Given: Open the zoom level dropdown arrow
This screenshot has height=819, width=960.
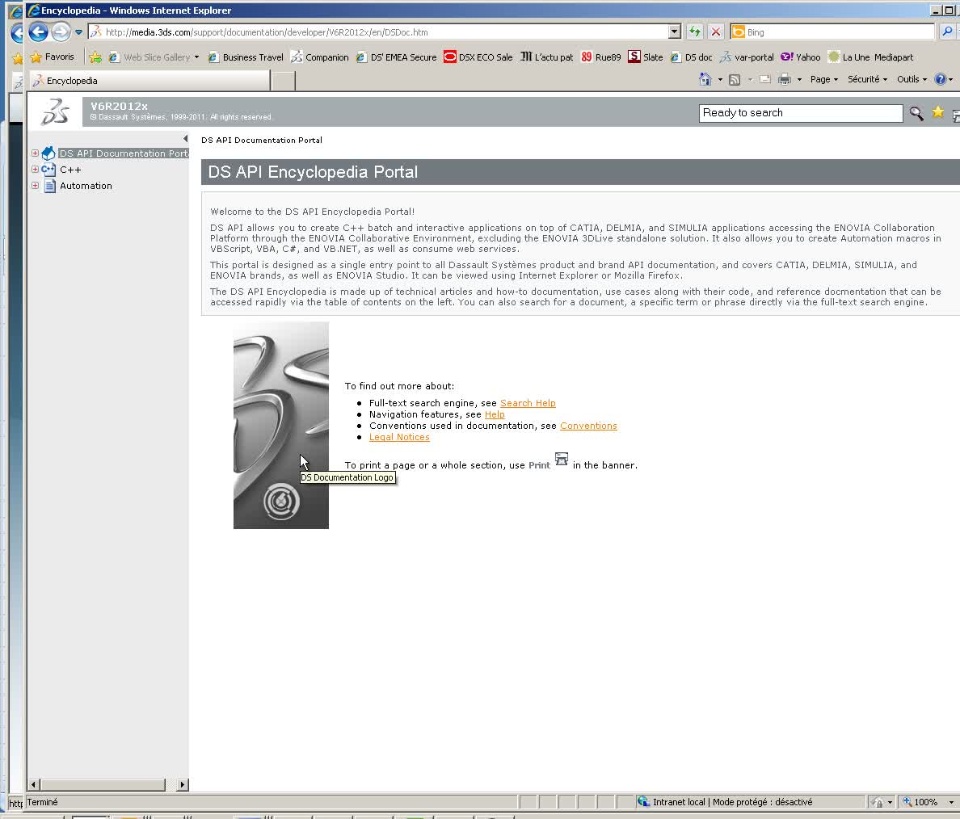Looking at the screenshot, I should [x=951, y=802].
